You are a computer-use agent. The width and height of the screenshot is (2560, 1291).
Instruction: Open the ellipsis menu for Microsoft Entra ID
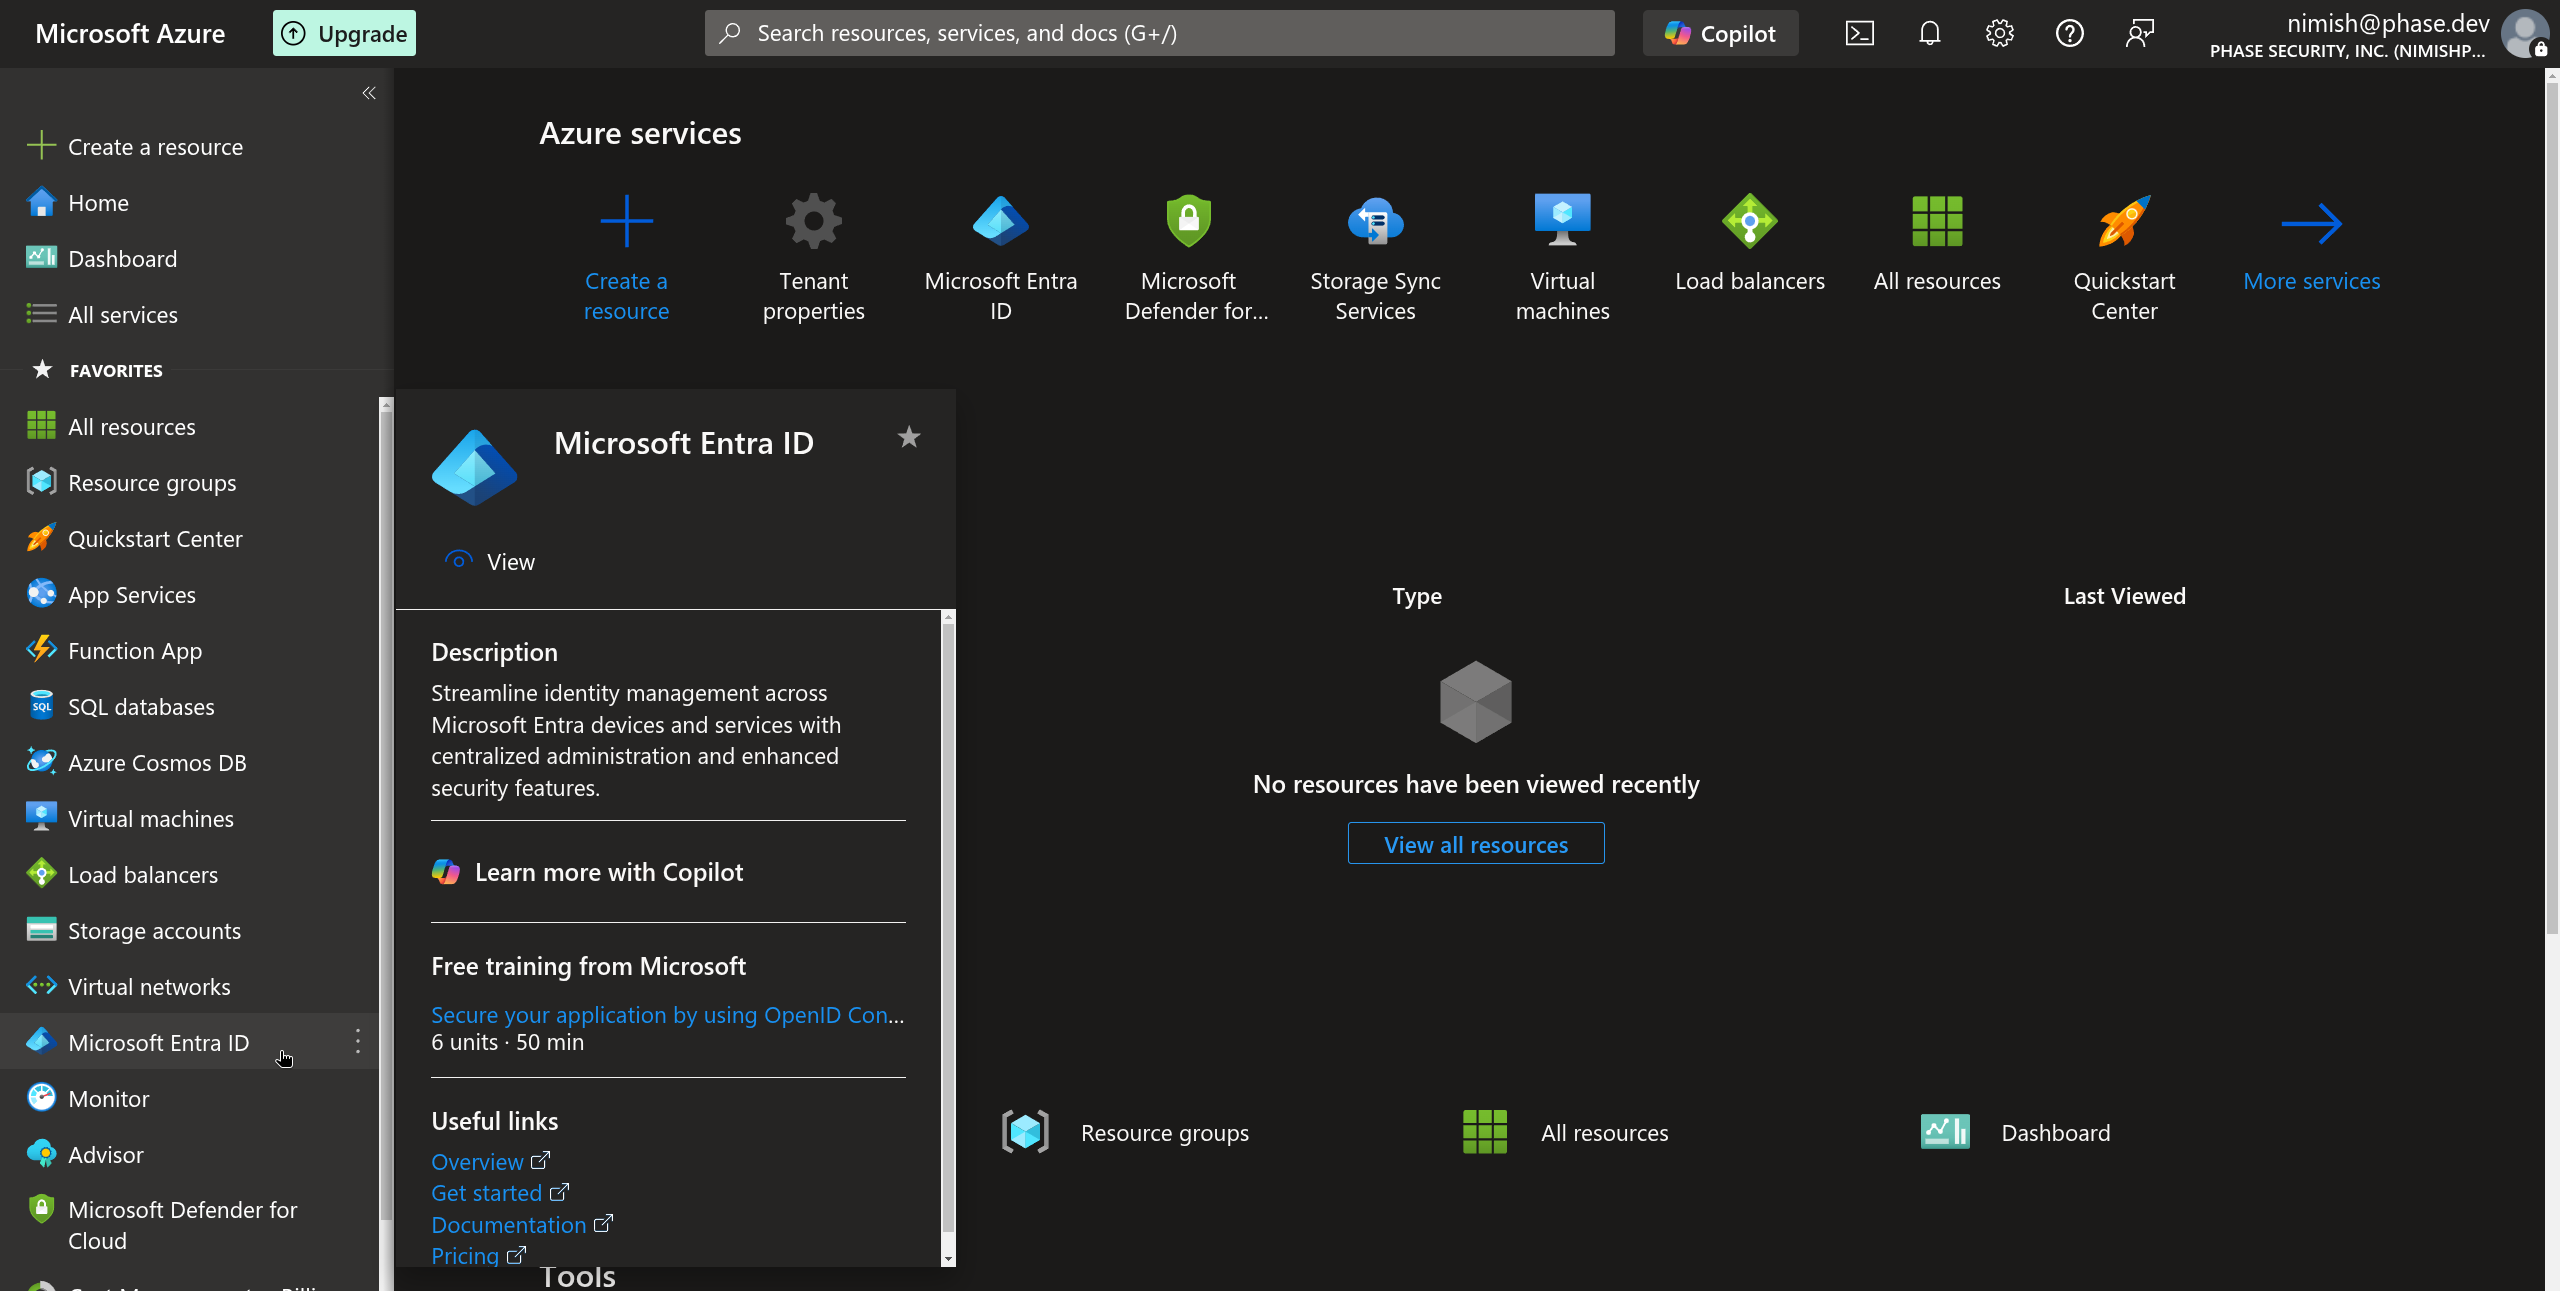click(356, 1042)
